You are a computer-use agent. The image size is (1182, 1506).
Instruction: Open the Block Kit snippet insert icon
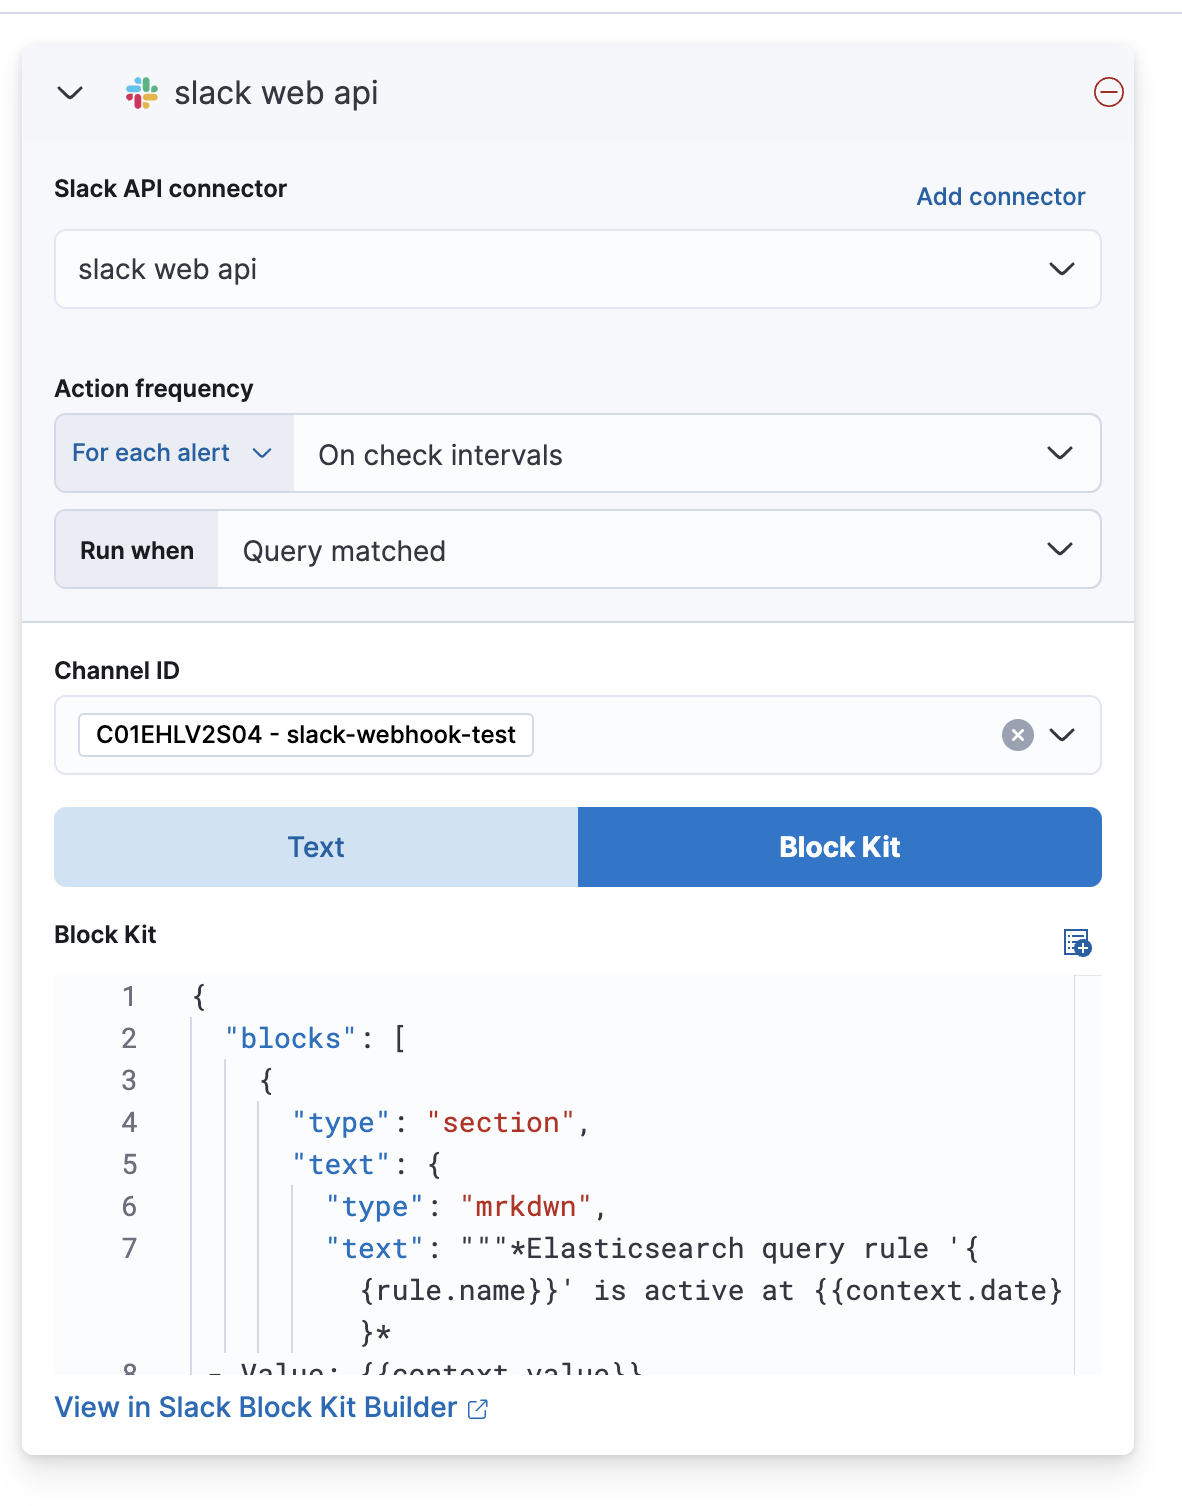click(1076, 942)
